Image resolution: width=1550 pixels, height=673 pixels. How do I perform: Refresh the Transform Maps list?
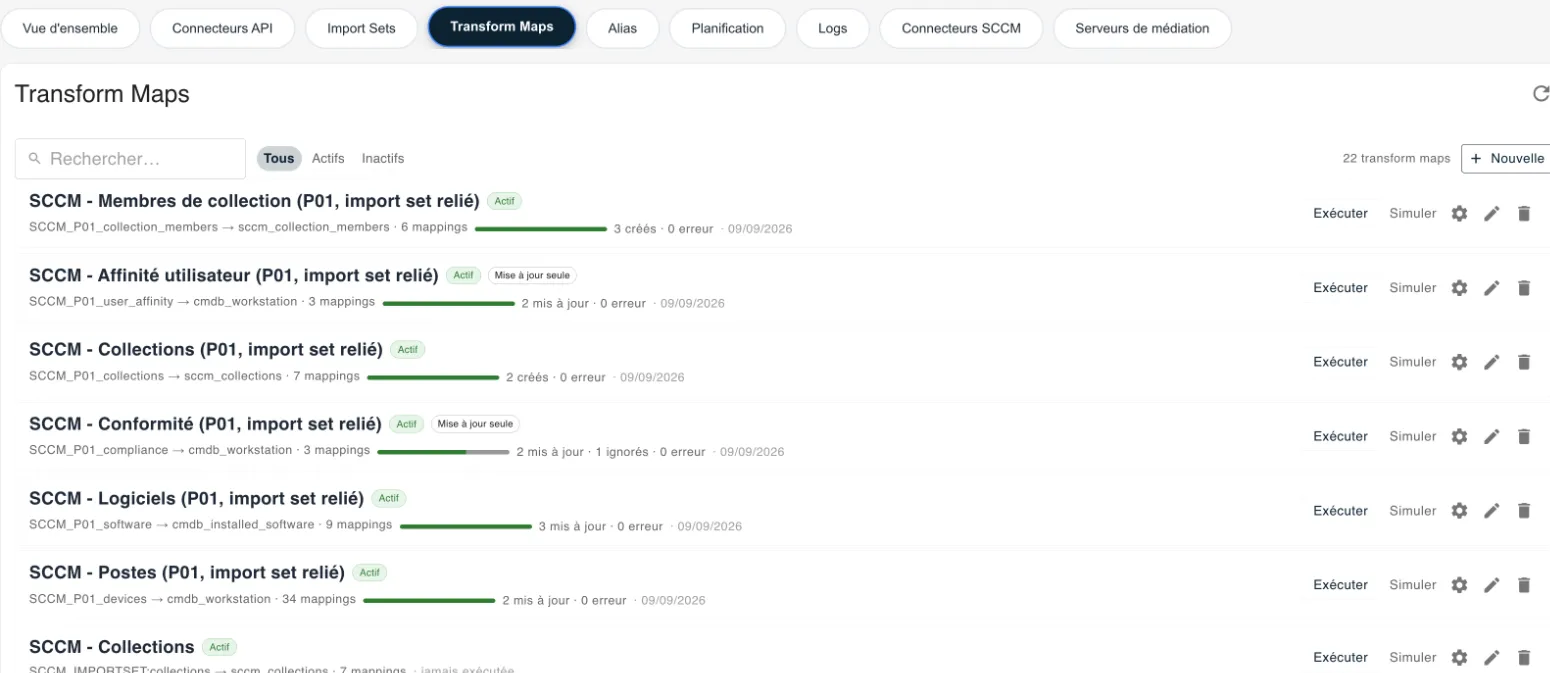pos(1541,94)
